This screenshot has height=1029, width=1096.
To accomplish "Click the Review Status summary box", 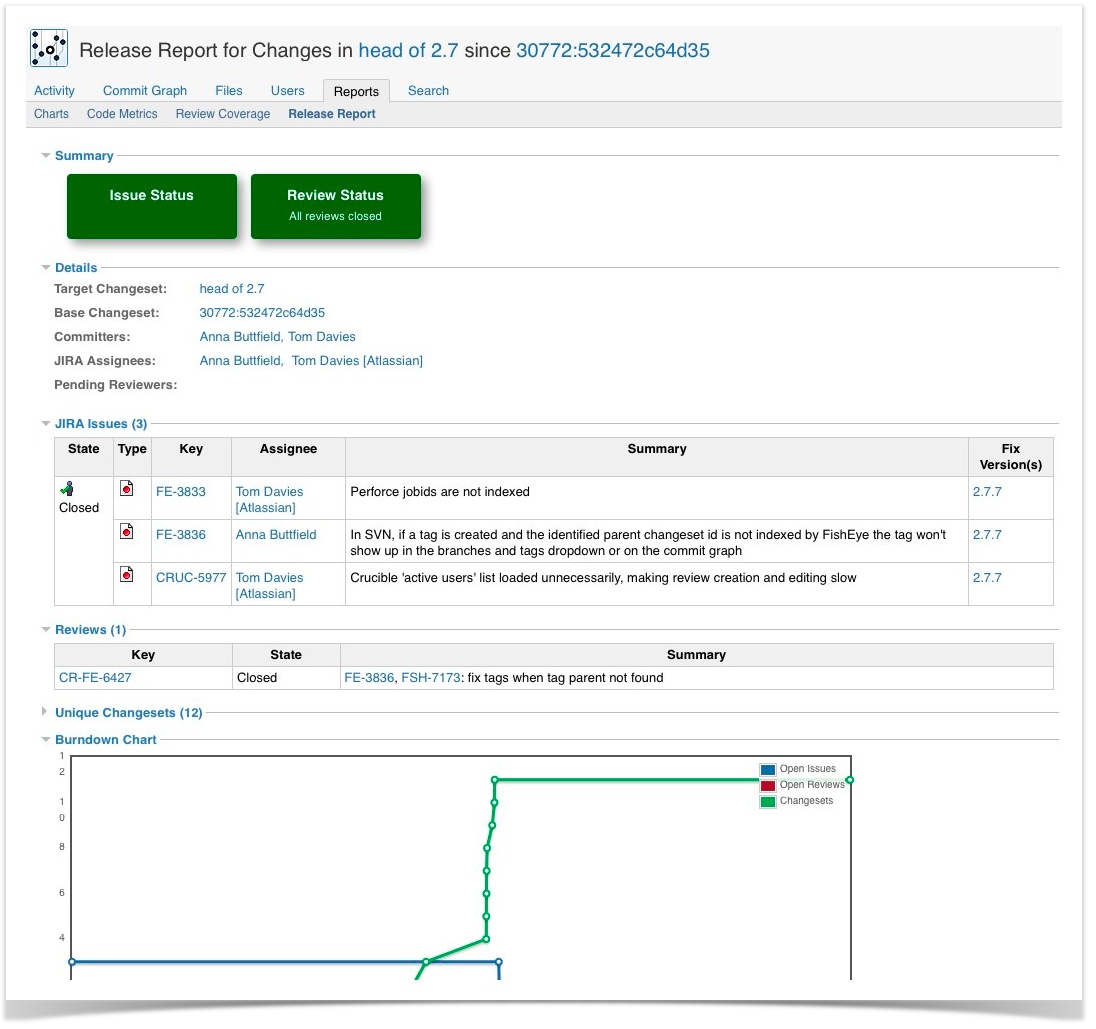I will 336,206.
